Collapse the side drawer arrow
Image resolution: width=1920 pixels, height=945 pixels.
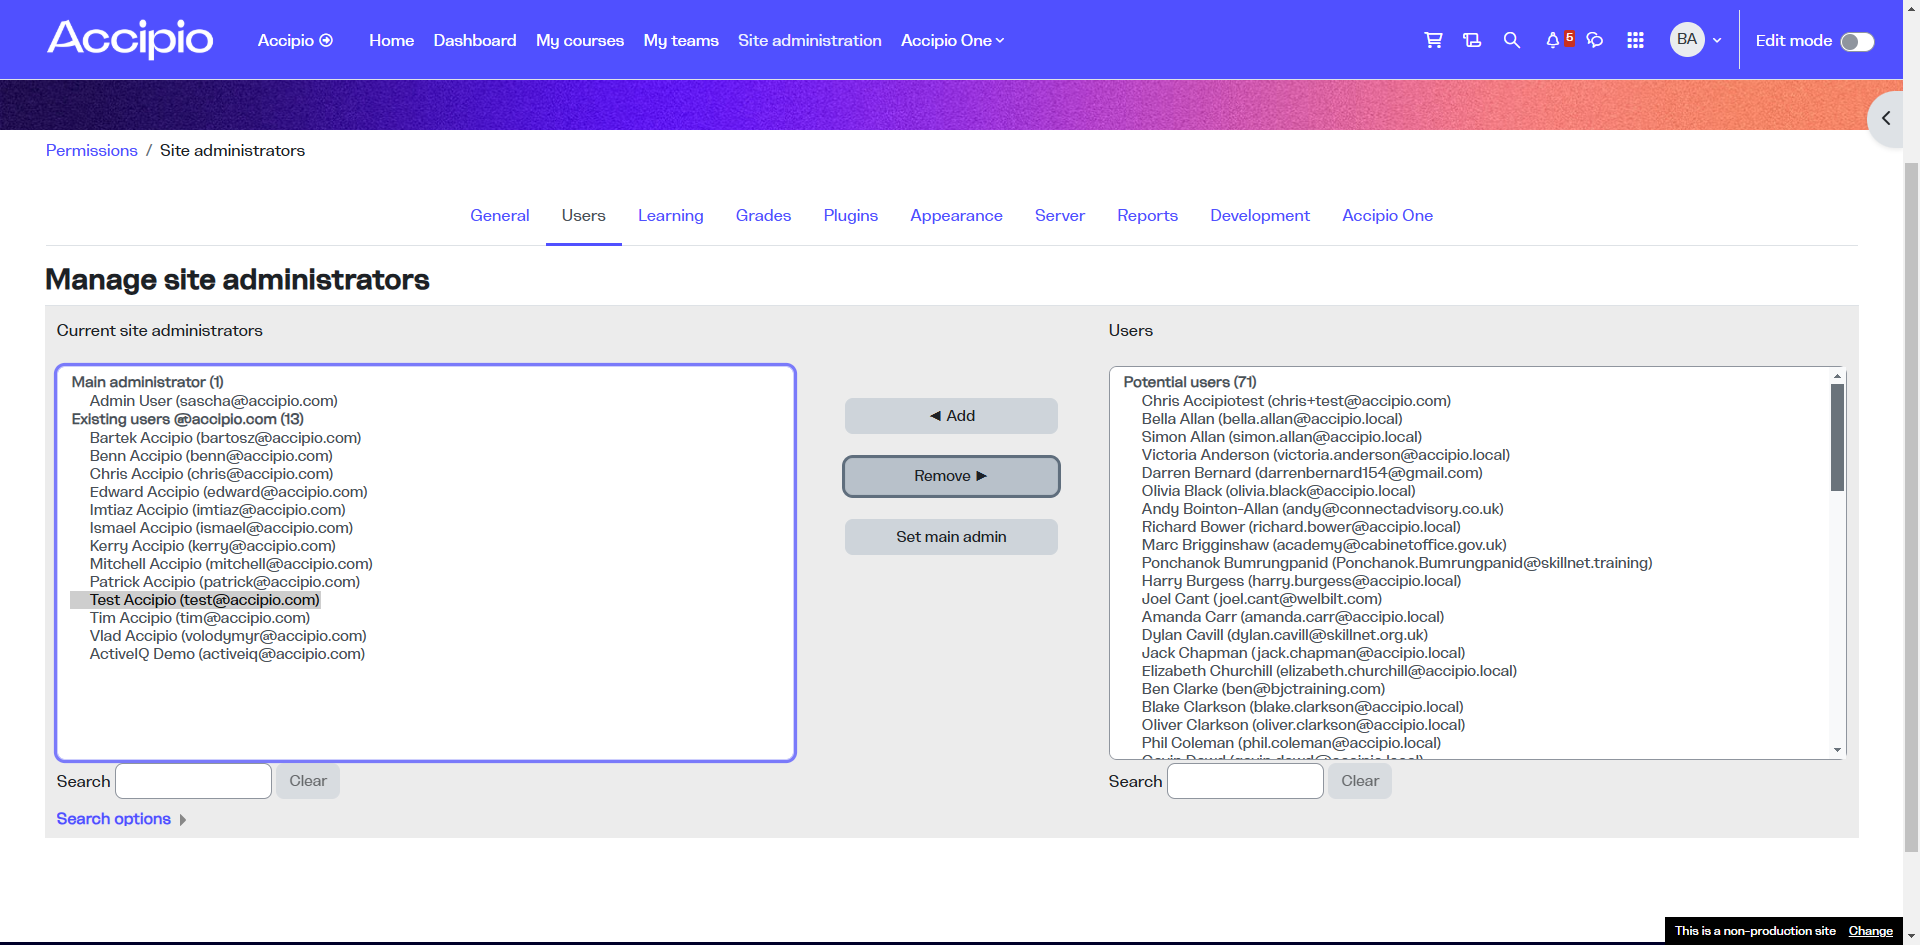pos(1886,118)
